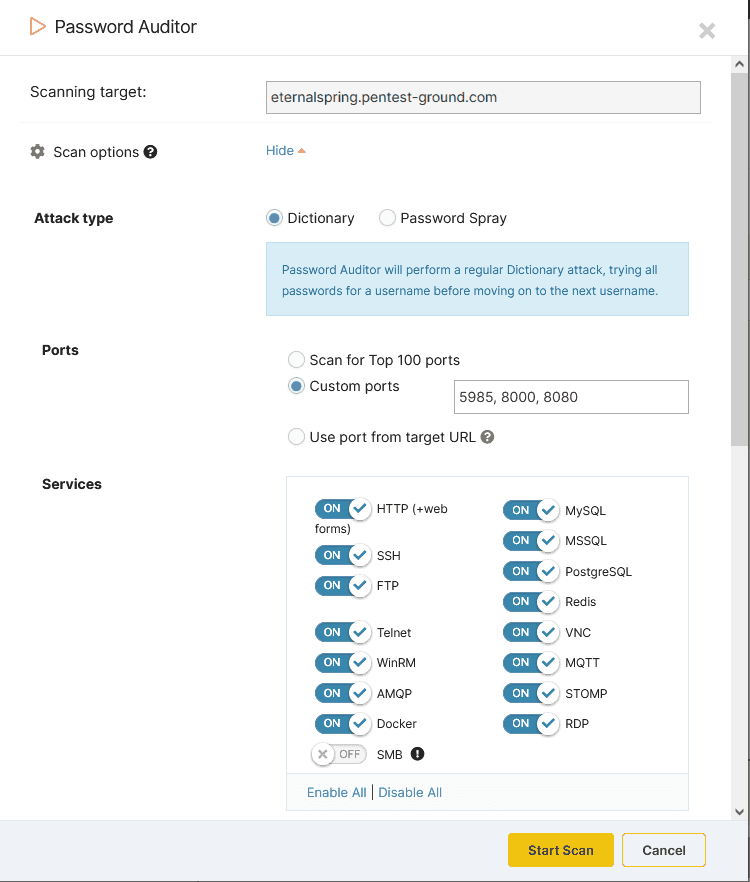Click the custom ports input field
The width and height of the screenshot is (750, 882).
[571, 397]
